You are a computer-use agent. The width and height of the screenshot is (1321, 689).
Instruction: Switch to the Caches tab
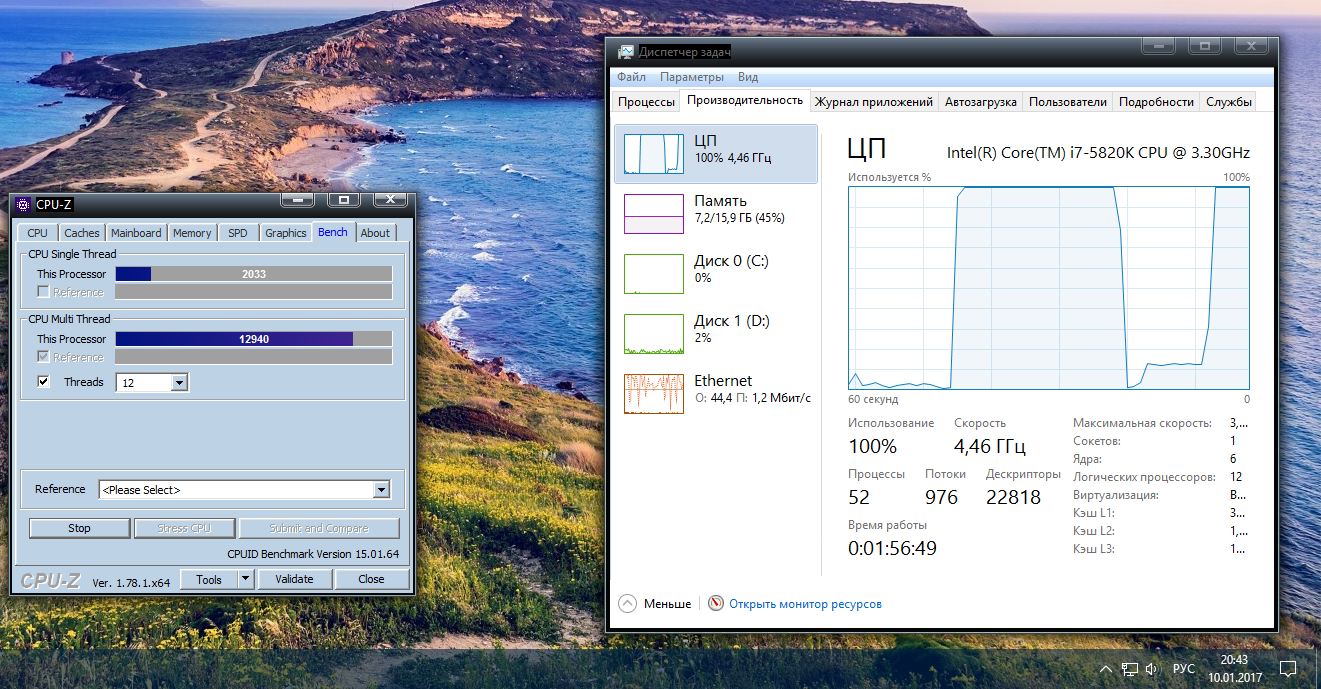point(82,233)
